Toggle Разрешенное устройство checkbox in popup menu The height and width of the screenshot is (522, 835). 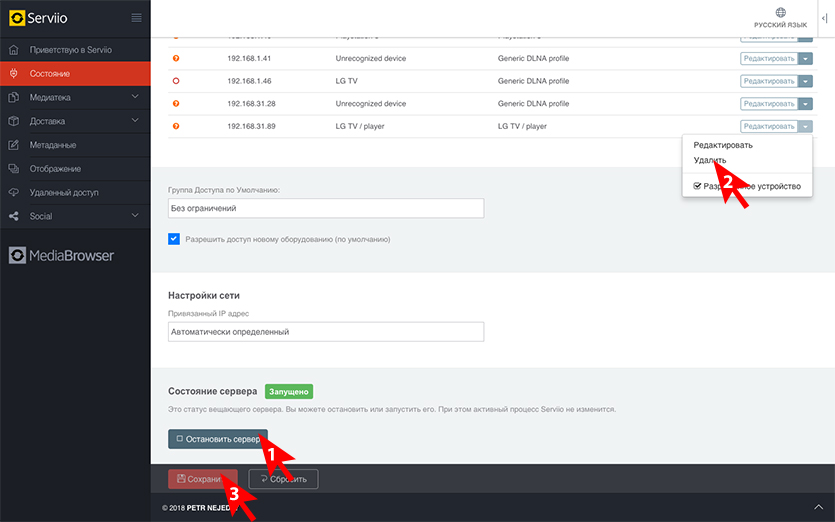[x=698, y=185]
